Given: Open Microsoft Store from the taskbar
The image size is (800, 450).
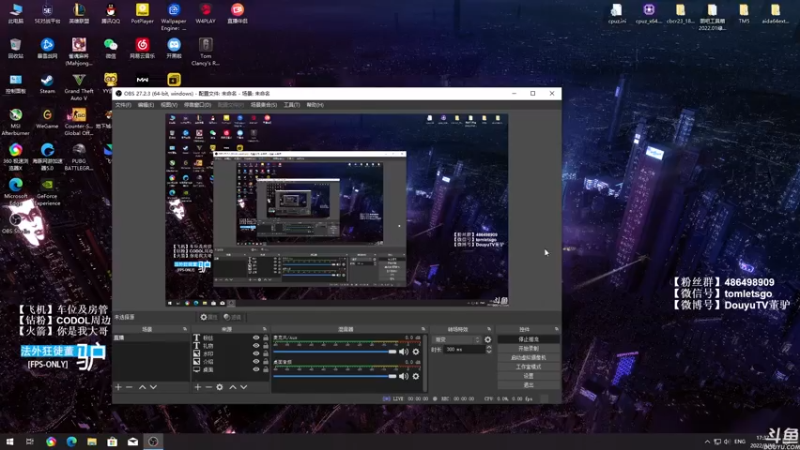Looking at the screenshot, I should pos(112,442).
